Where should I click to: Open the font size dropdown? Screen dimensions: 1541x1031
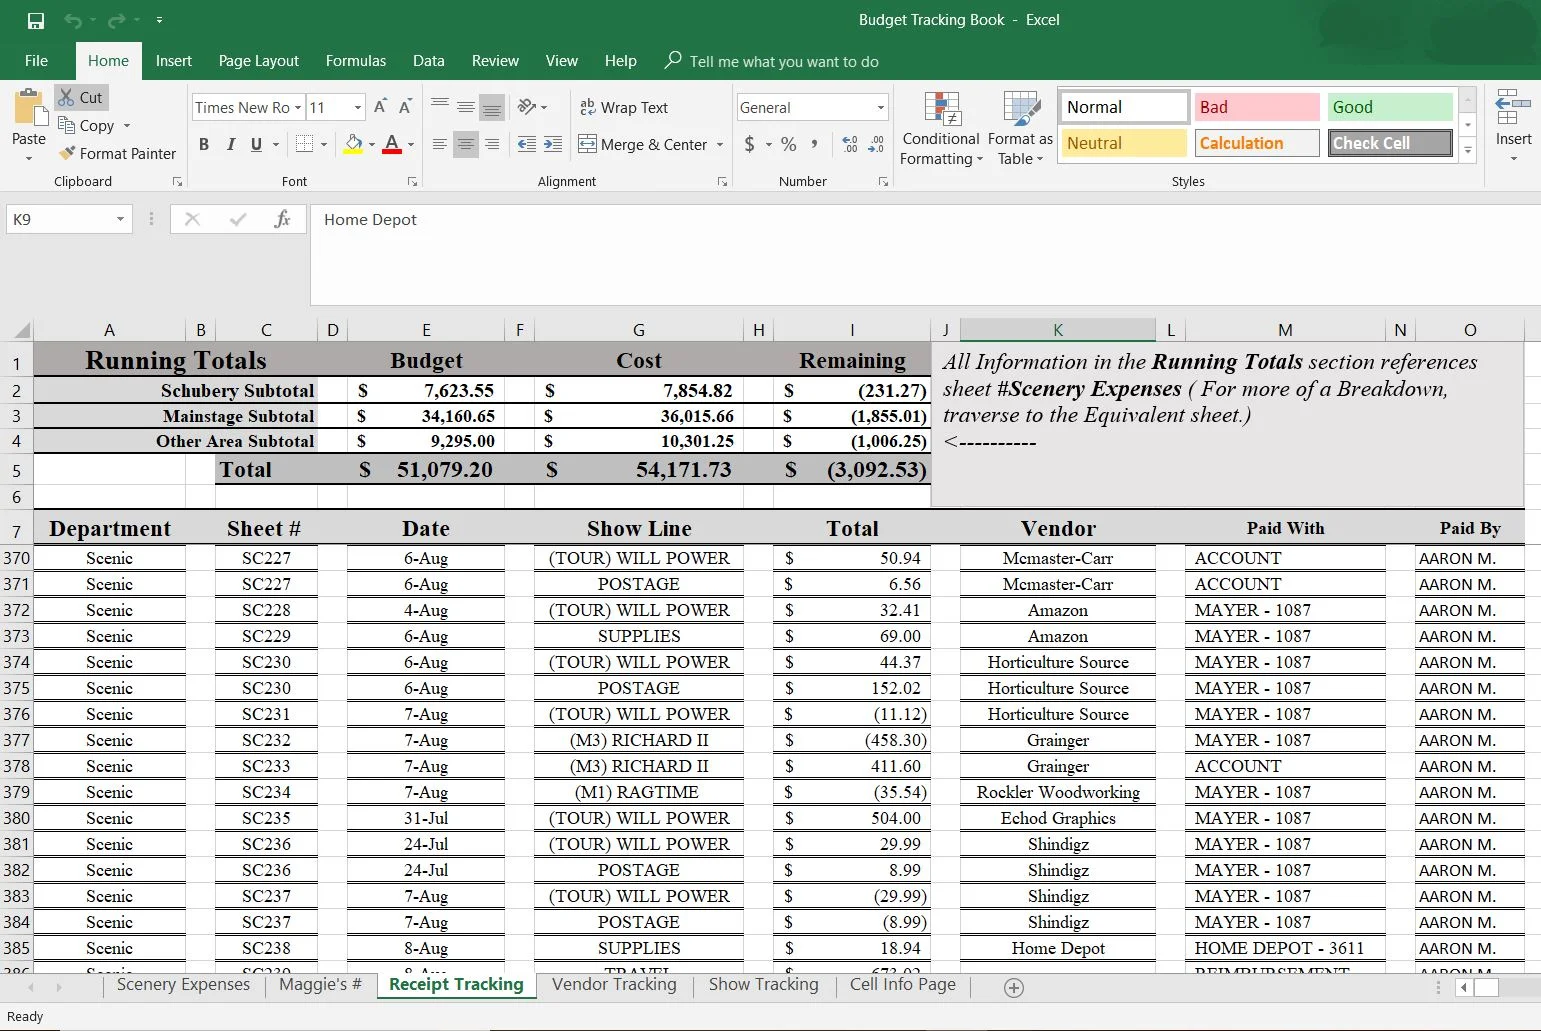coord(358,107)
